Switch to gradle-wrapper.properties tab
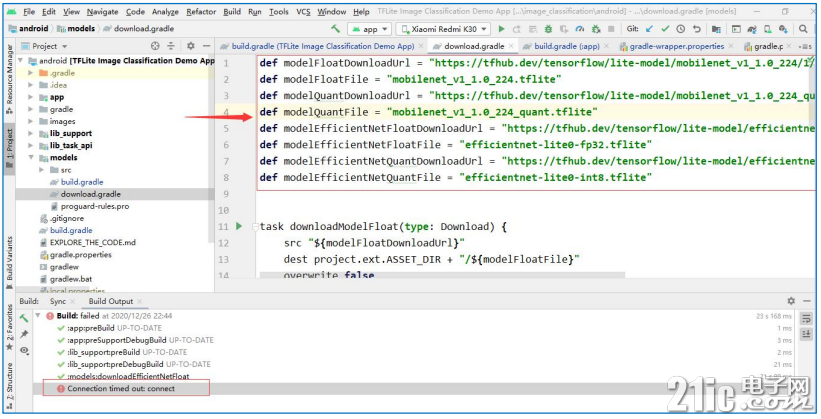Screen dimensions: 821x419 pyautogui.click(x=676, y=46)
